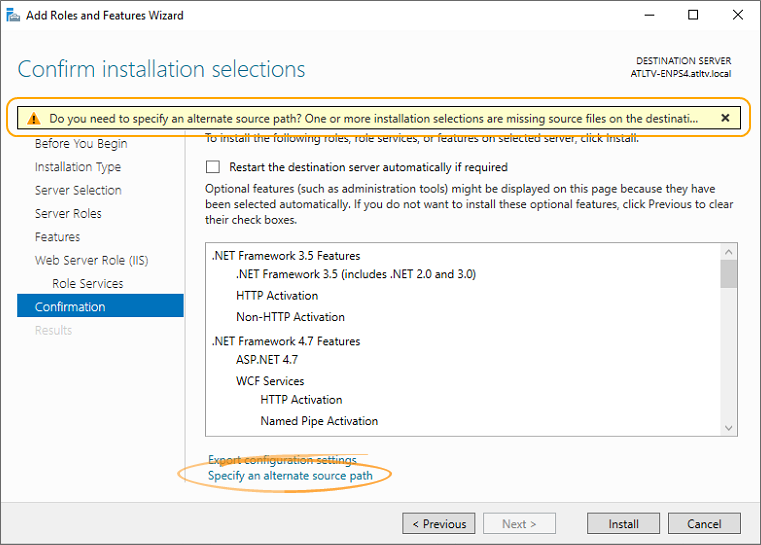The height and width of the screenshot is (545, 761).
Task: Click the disabled Next button
Action: pos(519,524)
